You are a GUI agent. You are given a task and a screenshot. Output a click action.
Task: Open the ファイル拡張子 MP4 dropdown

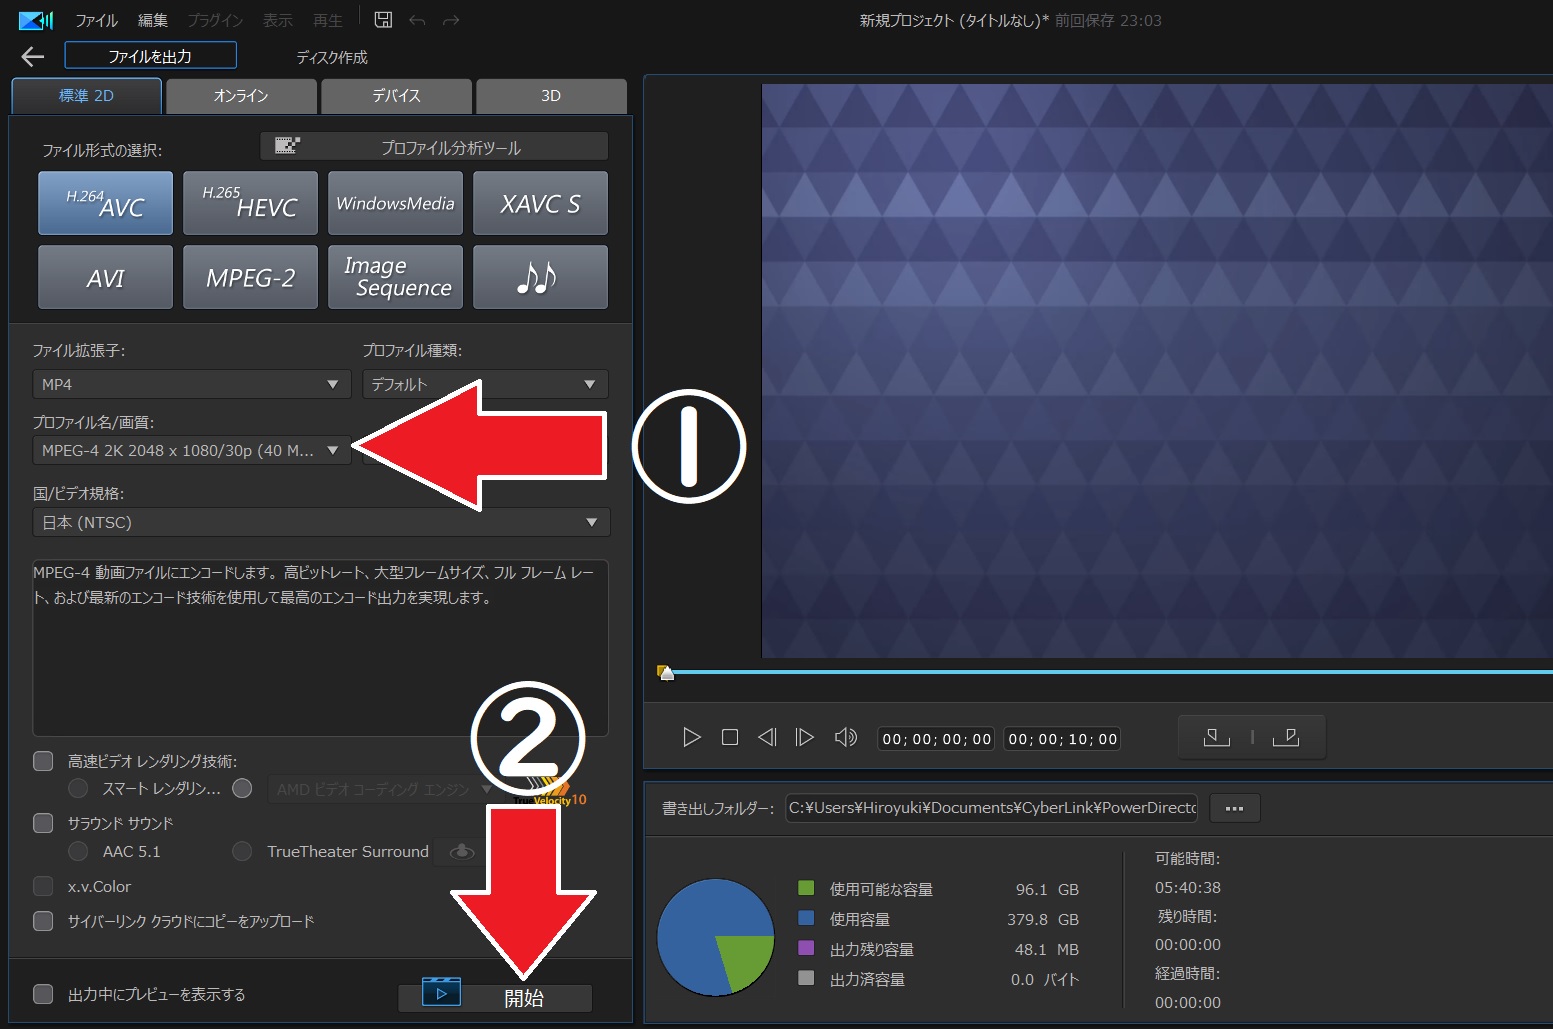[192, 384]
